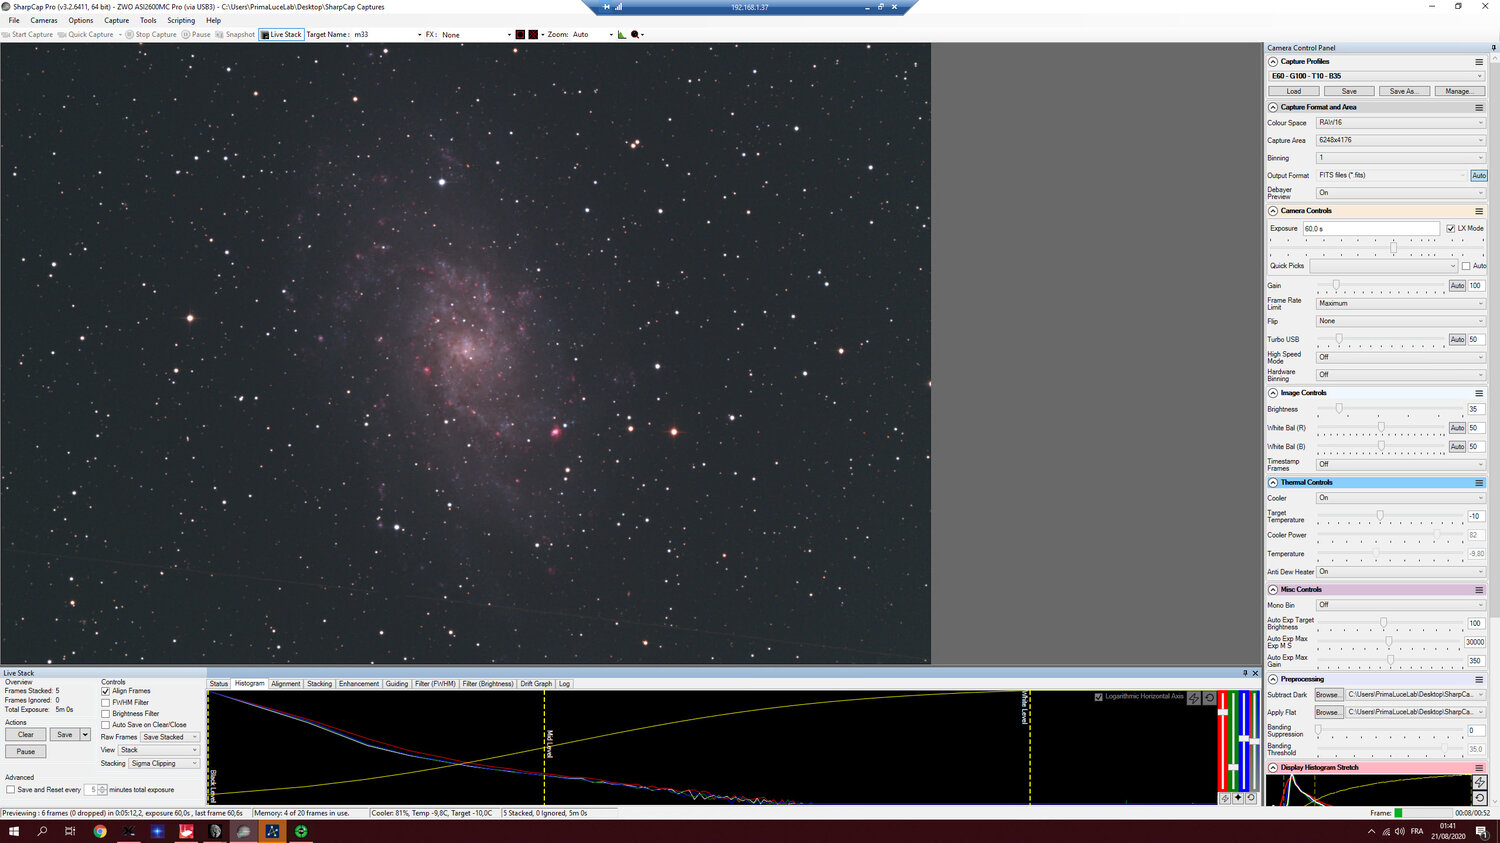Click Browse button for Subtract Dark

(1327, 694)
